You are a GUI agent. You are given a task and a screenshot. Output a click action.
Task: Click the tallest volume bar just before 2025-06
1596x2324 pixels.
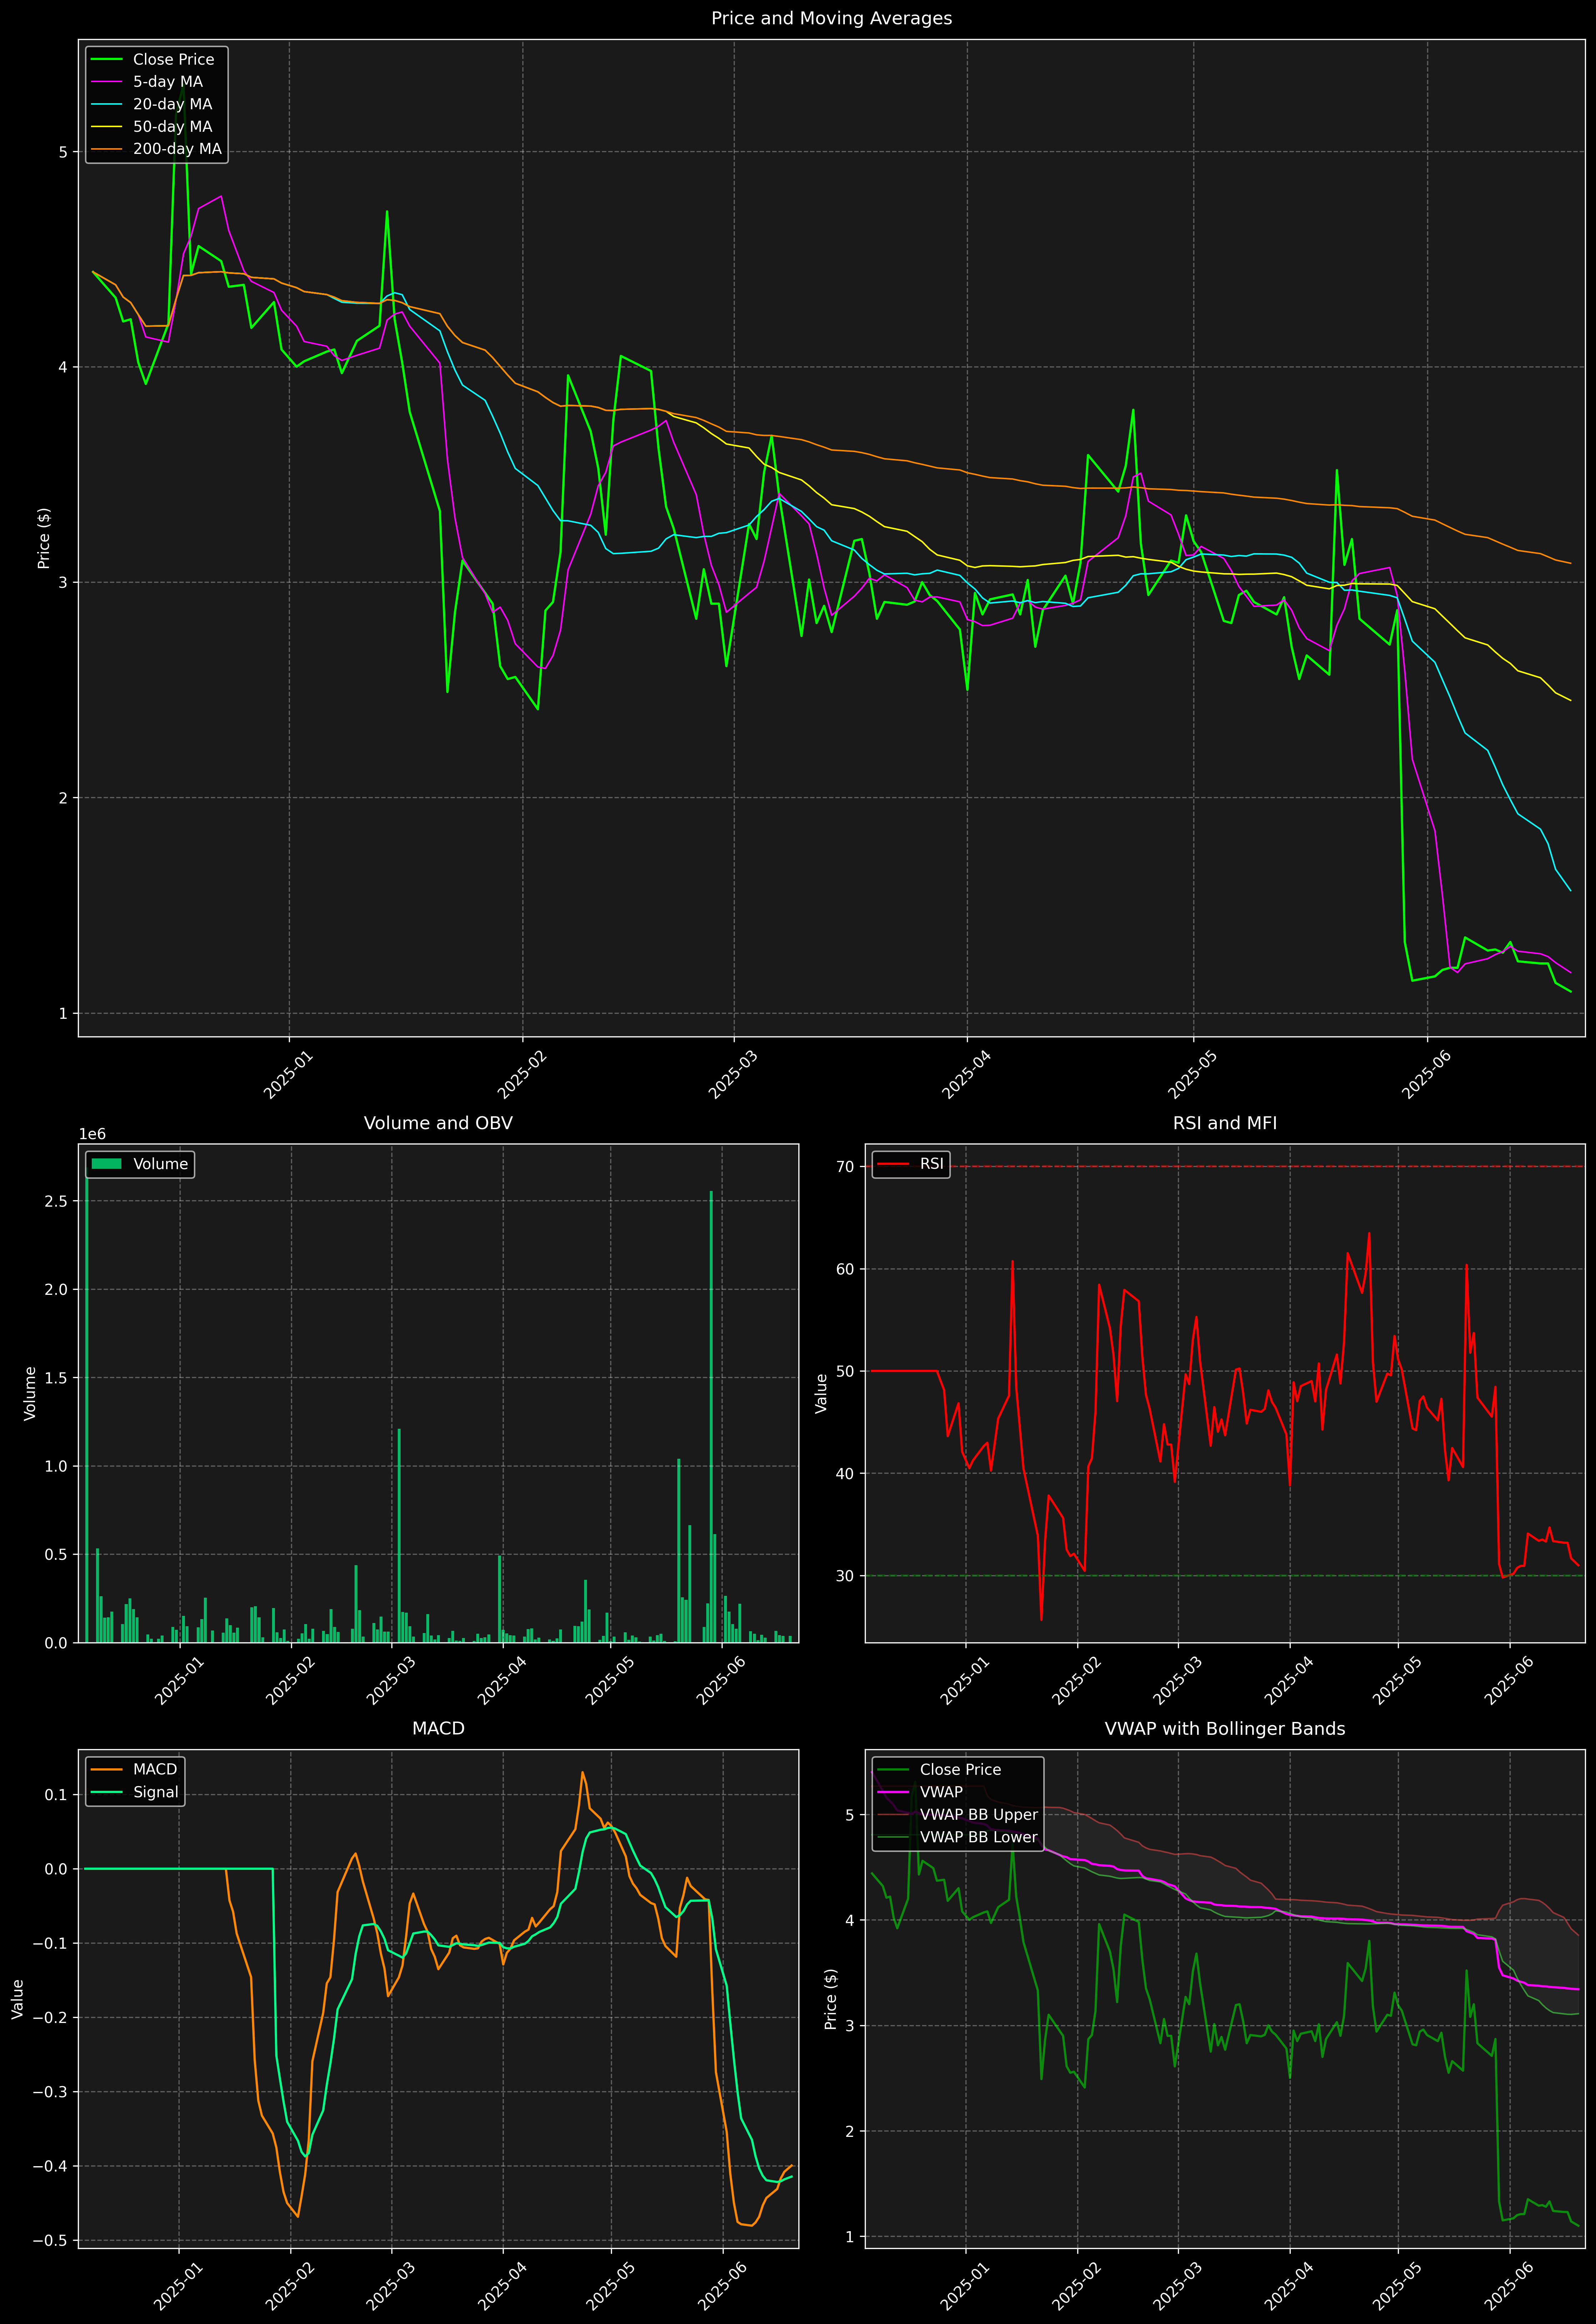click(x=711, y=1416)
